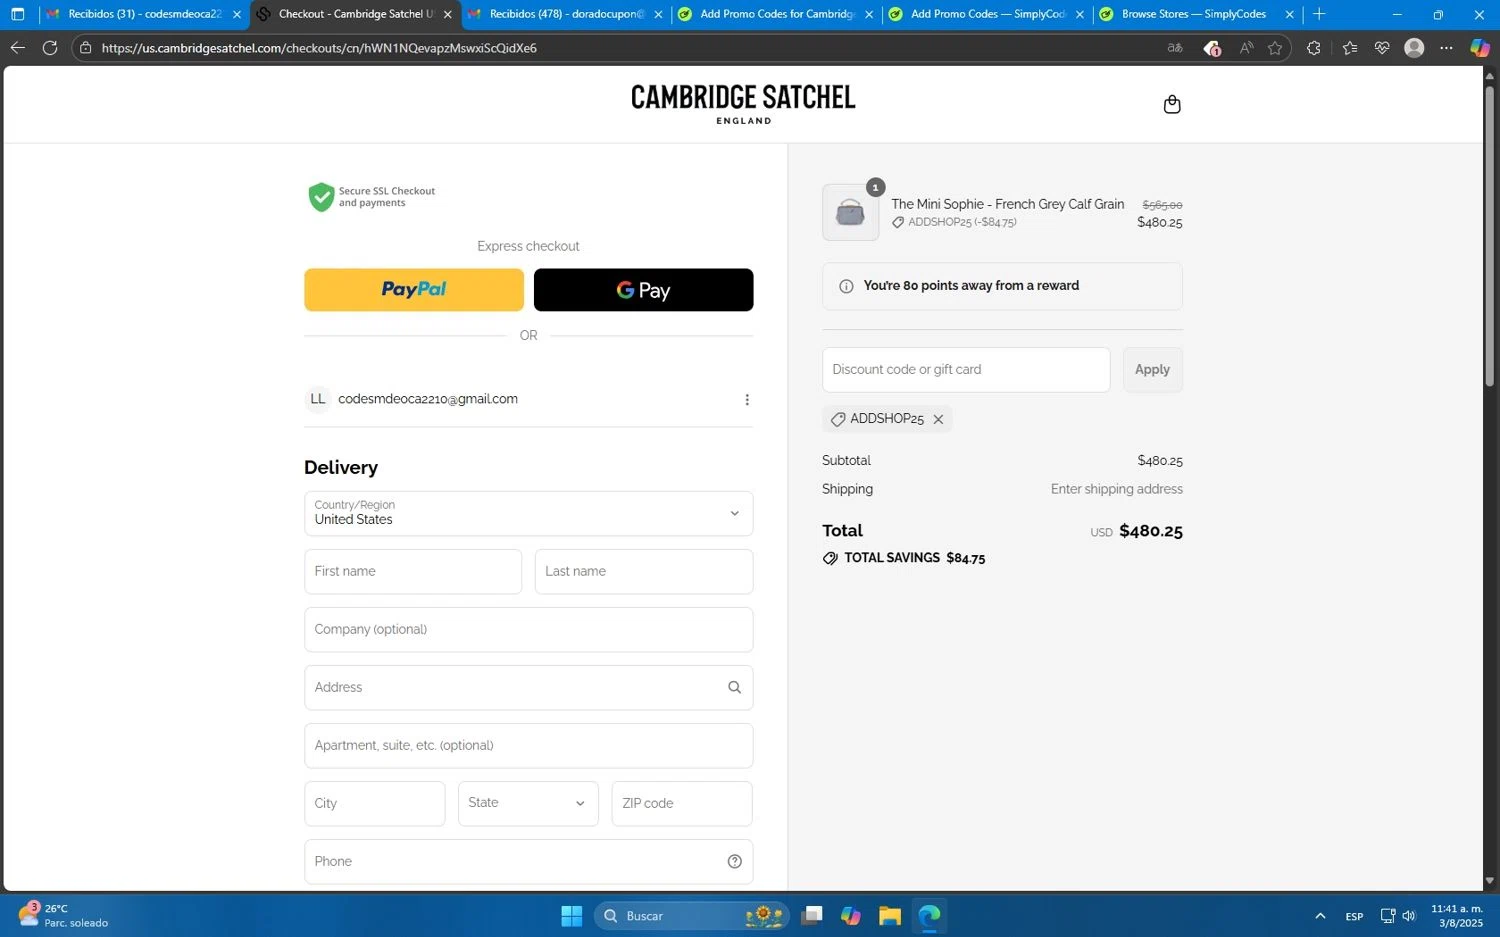Switch to Browse Stores — SimplyCodes tab
This screenshot has width=1500, height=937.
1196,14
